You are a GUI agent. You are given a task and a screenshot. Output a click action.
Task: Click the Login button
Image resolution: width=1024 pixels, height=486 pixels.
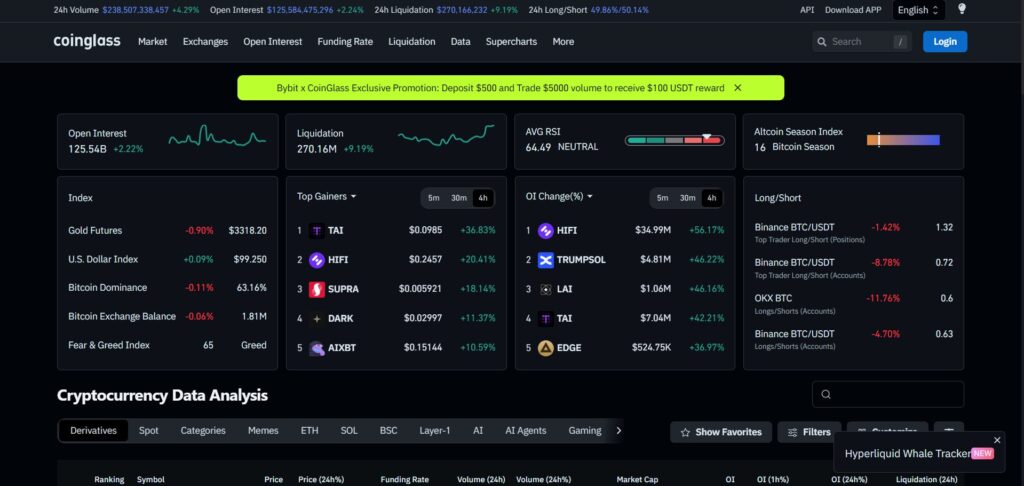(x=945, y=41)
